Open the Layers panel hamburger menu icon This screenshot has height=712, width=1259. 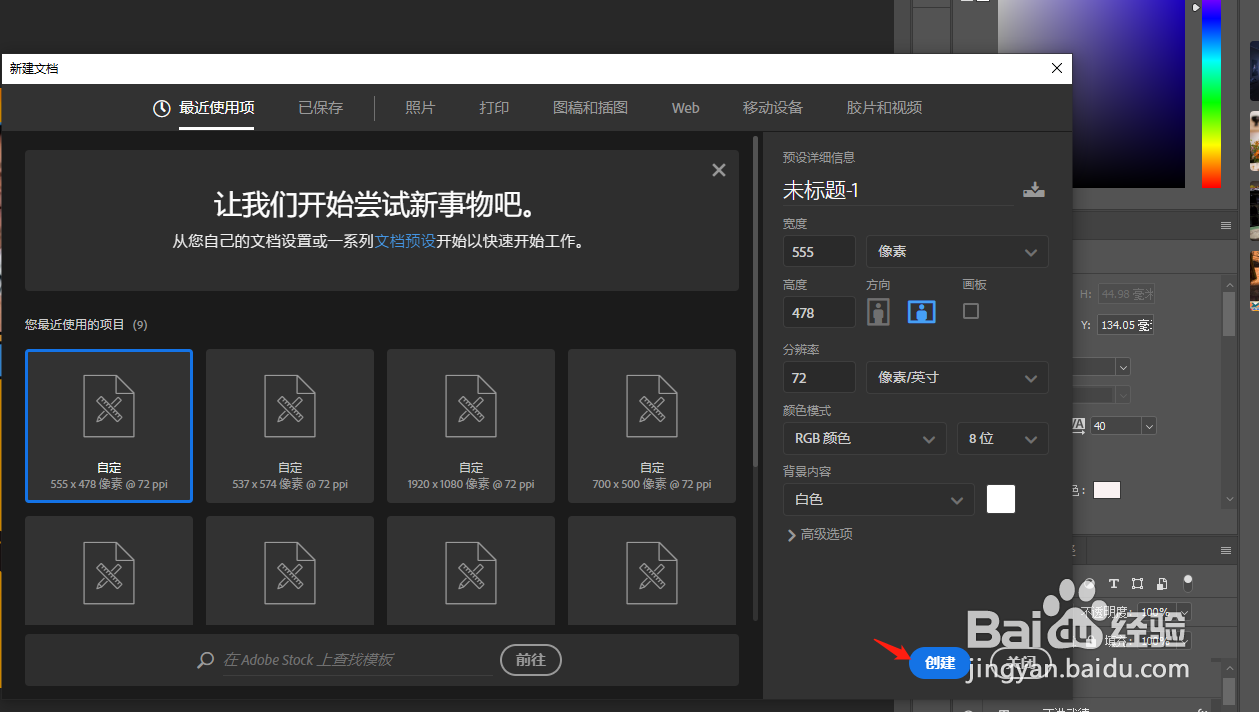pos(1226,548)
